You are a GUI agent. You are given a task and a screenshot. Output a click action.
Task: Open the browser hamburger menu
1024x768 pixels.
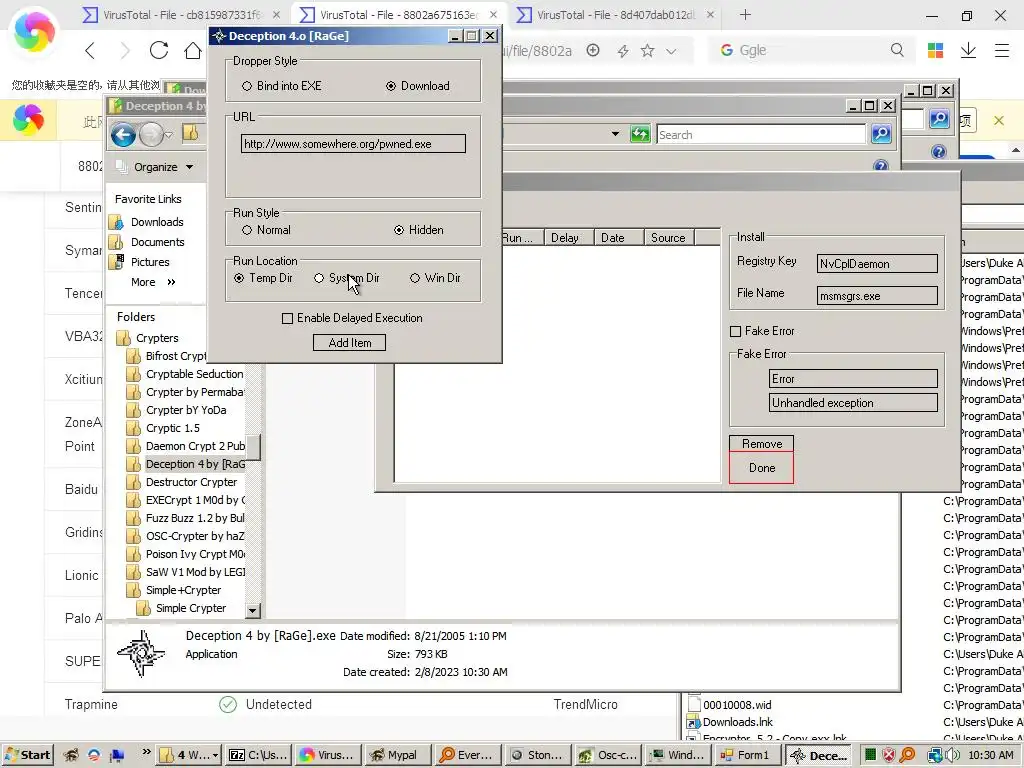click(x=1002, y=50)
